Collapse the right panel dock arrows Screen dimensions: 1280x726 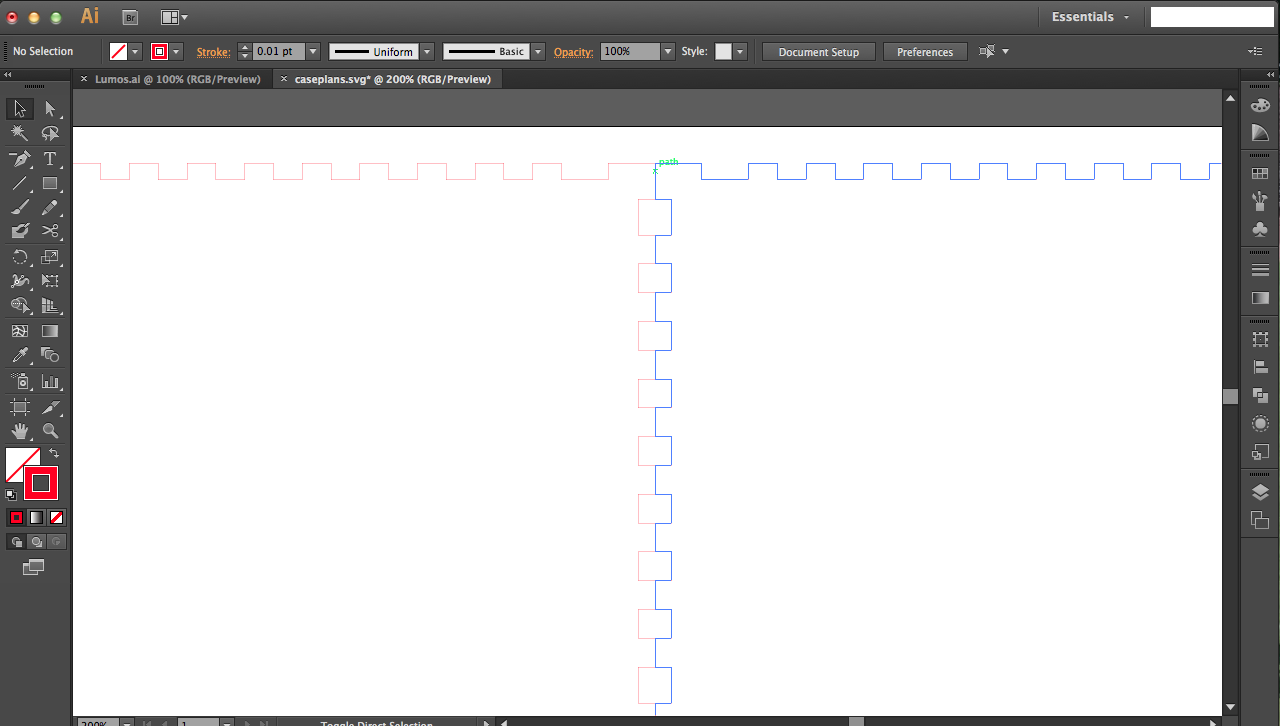(x=1269, y=75)
